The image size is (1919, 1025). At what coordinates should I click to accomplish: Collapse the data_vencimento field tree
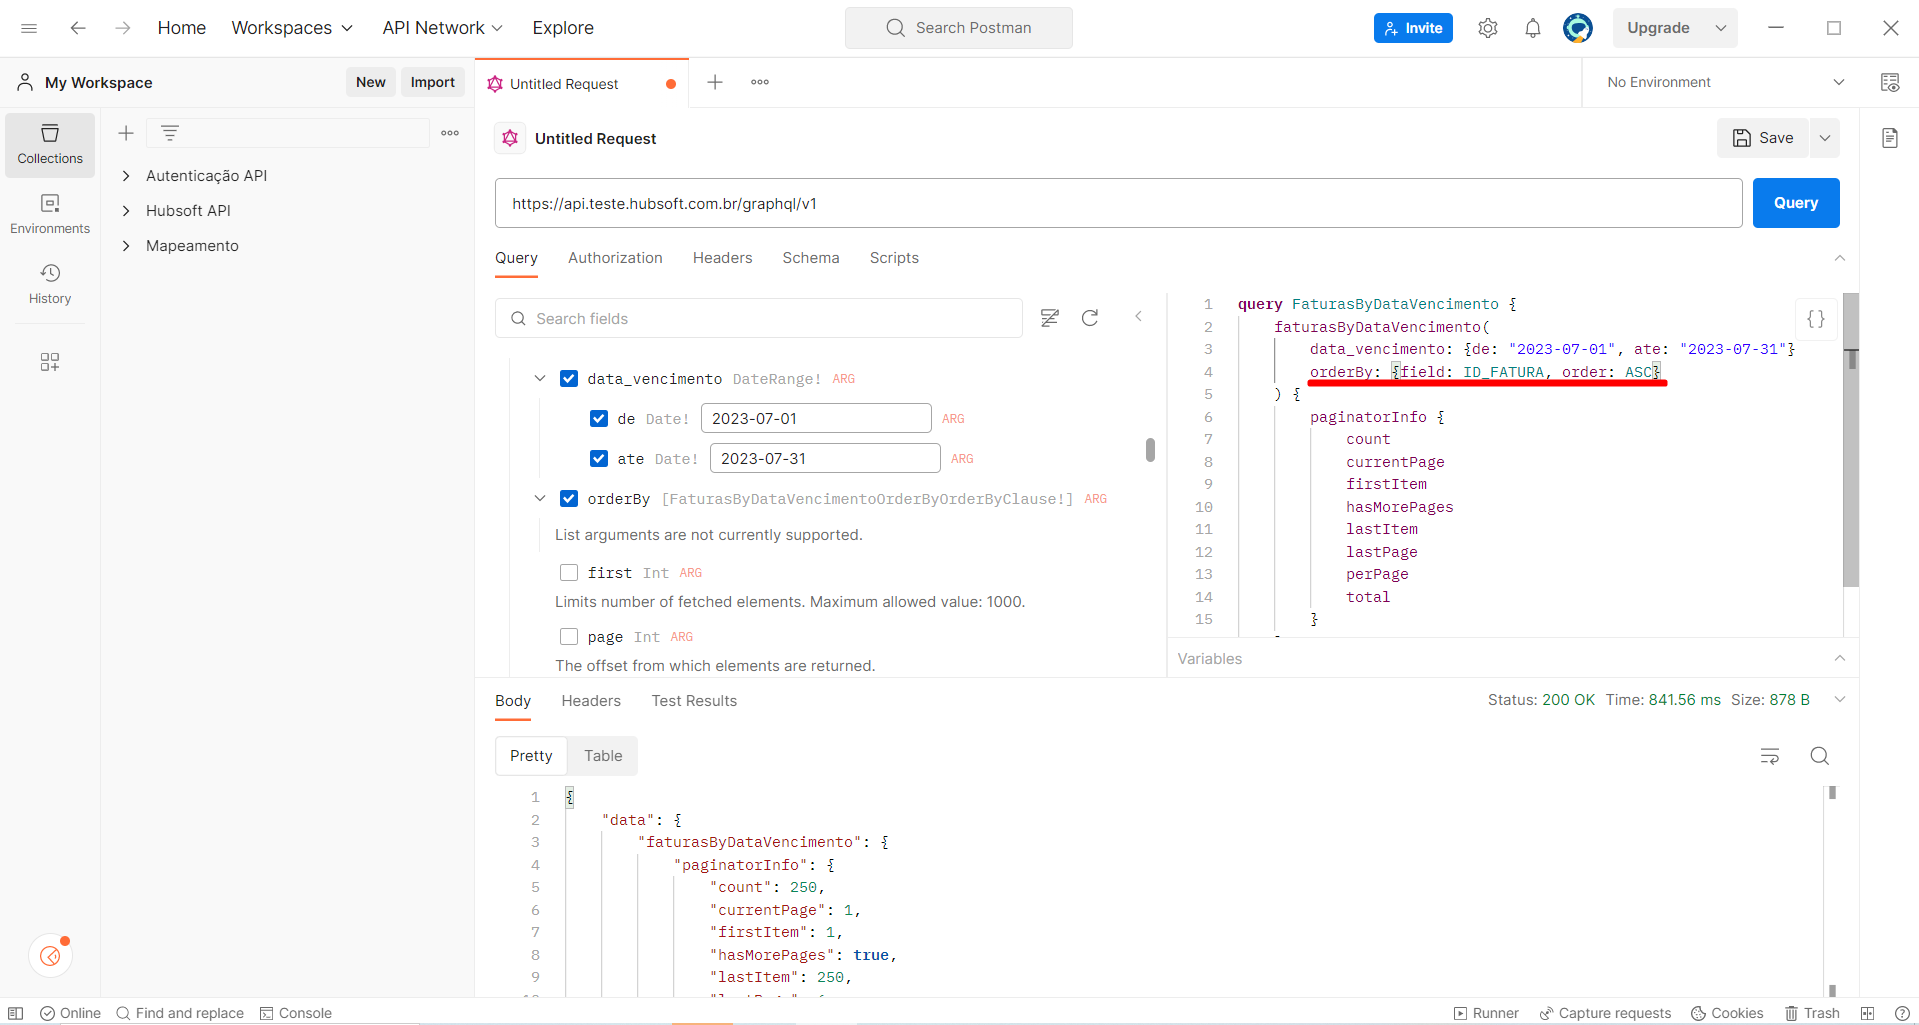pos(540,379)
